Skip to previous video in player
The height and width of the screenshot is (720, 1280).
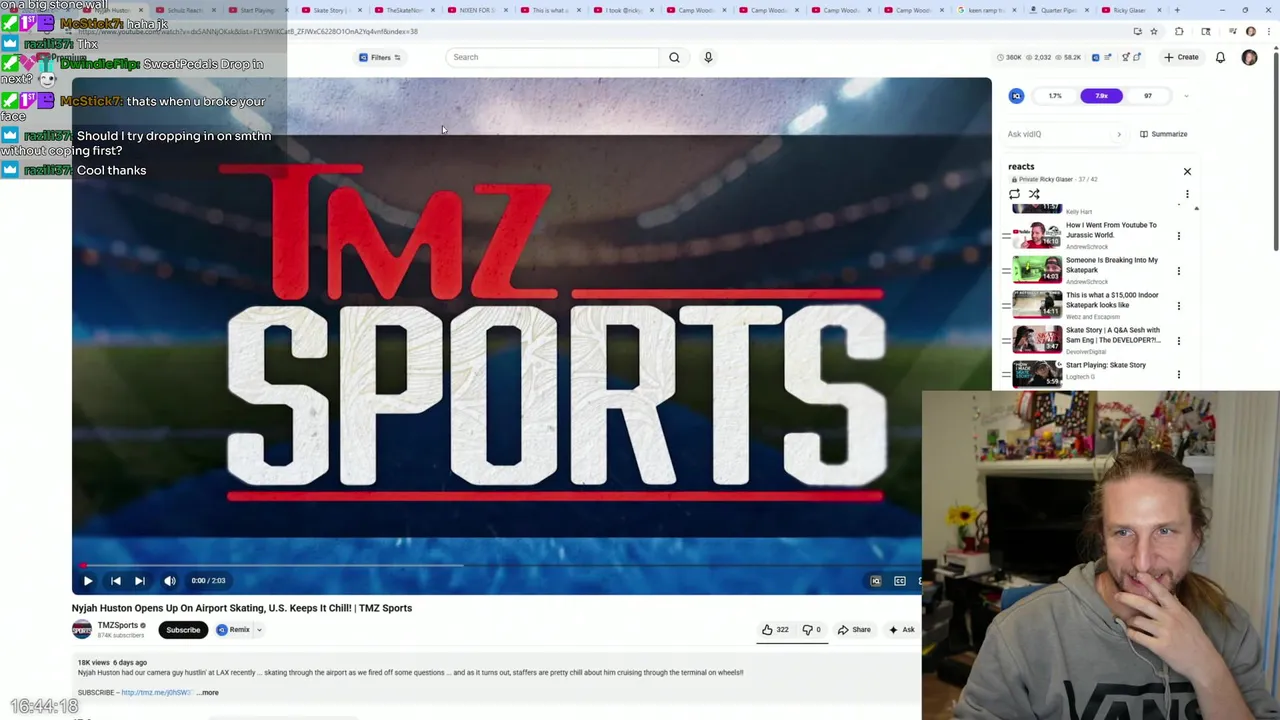pos(116,581)
